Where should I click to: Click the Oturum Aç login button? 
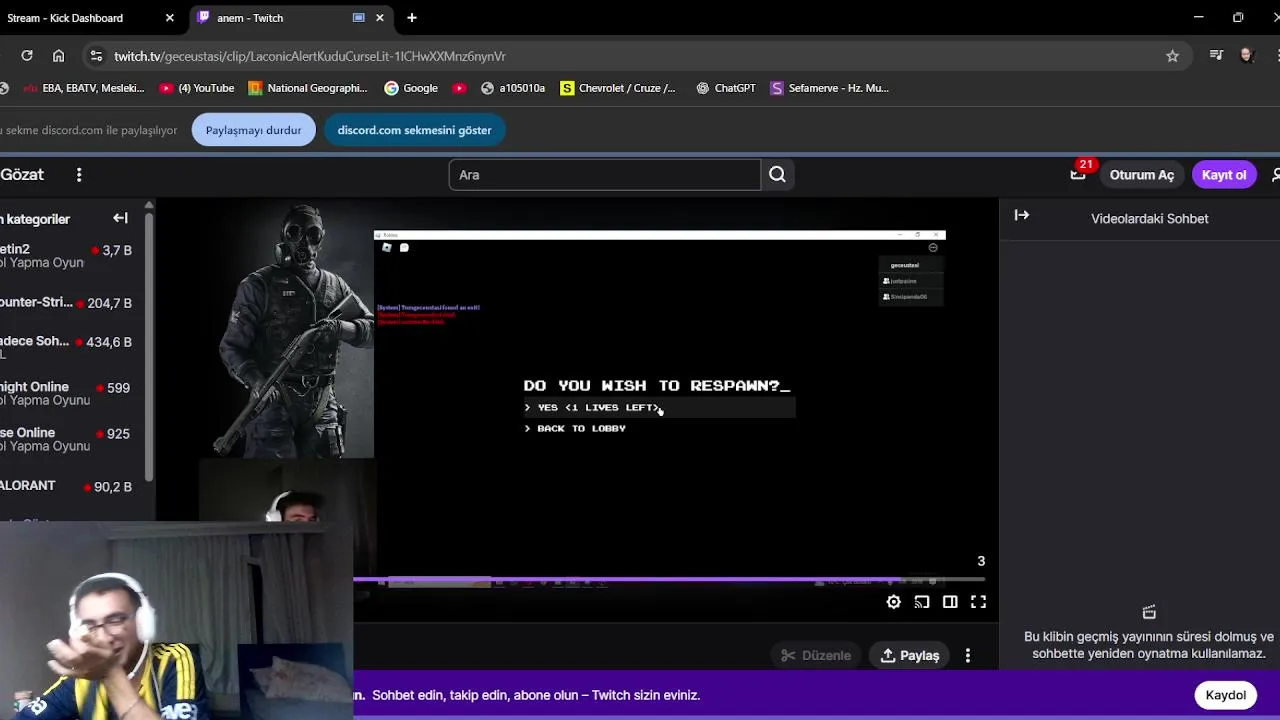pyautogui.click(x=1141, y=175)
